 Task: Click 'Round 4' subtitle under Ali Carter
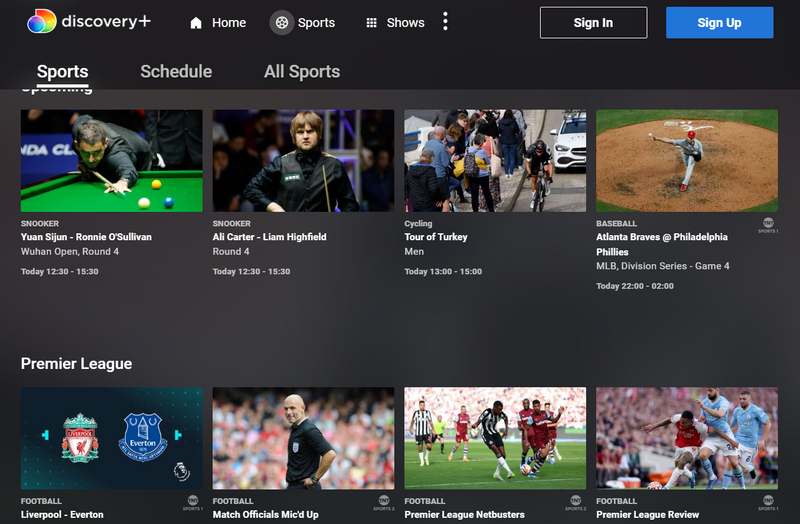(231, 252)
